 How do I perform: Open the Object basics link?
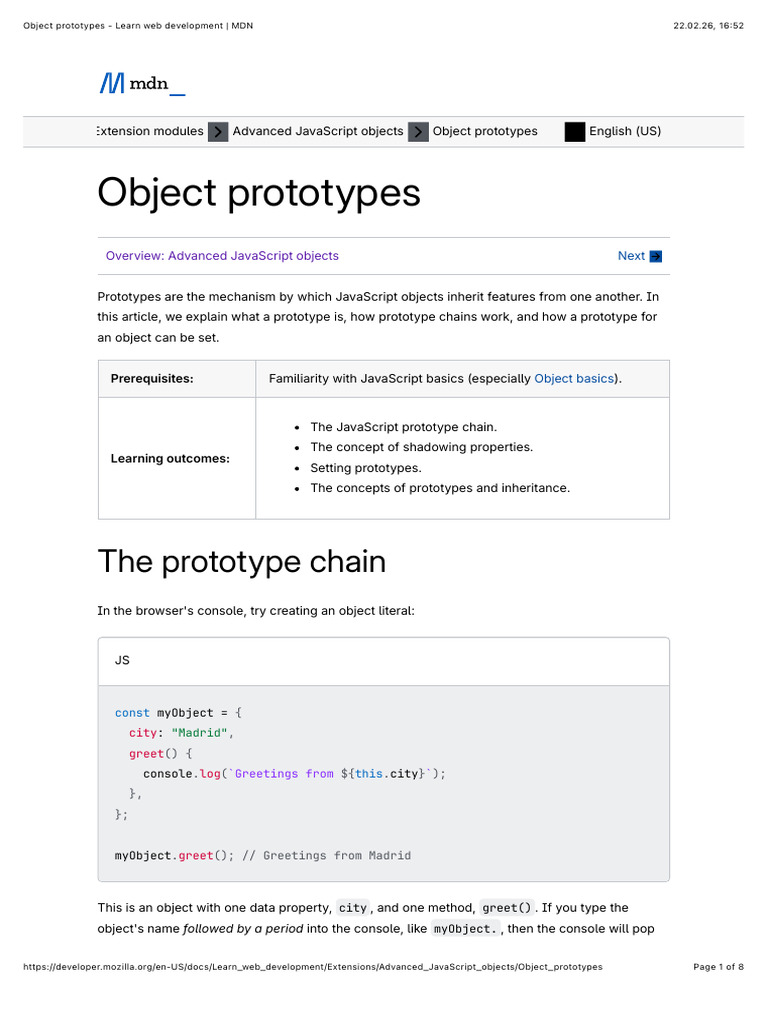tap(575, 379)
